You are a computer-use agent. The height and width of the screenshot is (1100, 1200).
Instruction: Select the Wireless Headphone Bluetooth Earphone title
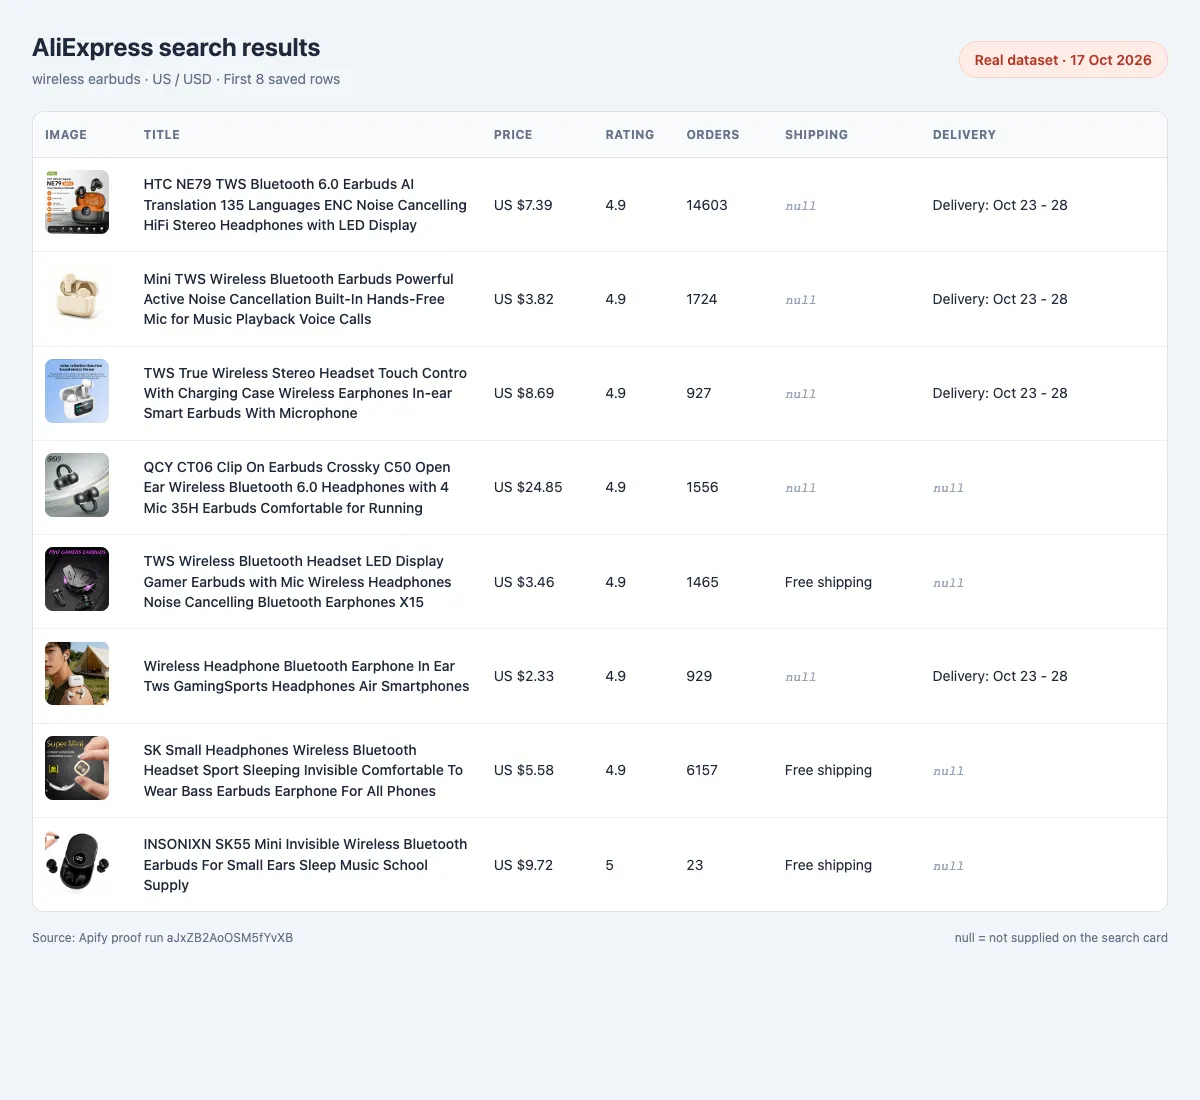pos(306,676)
